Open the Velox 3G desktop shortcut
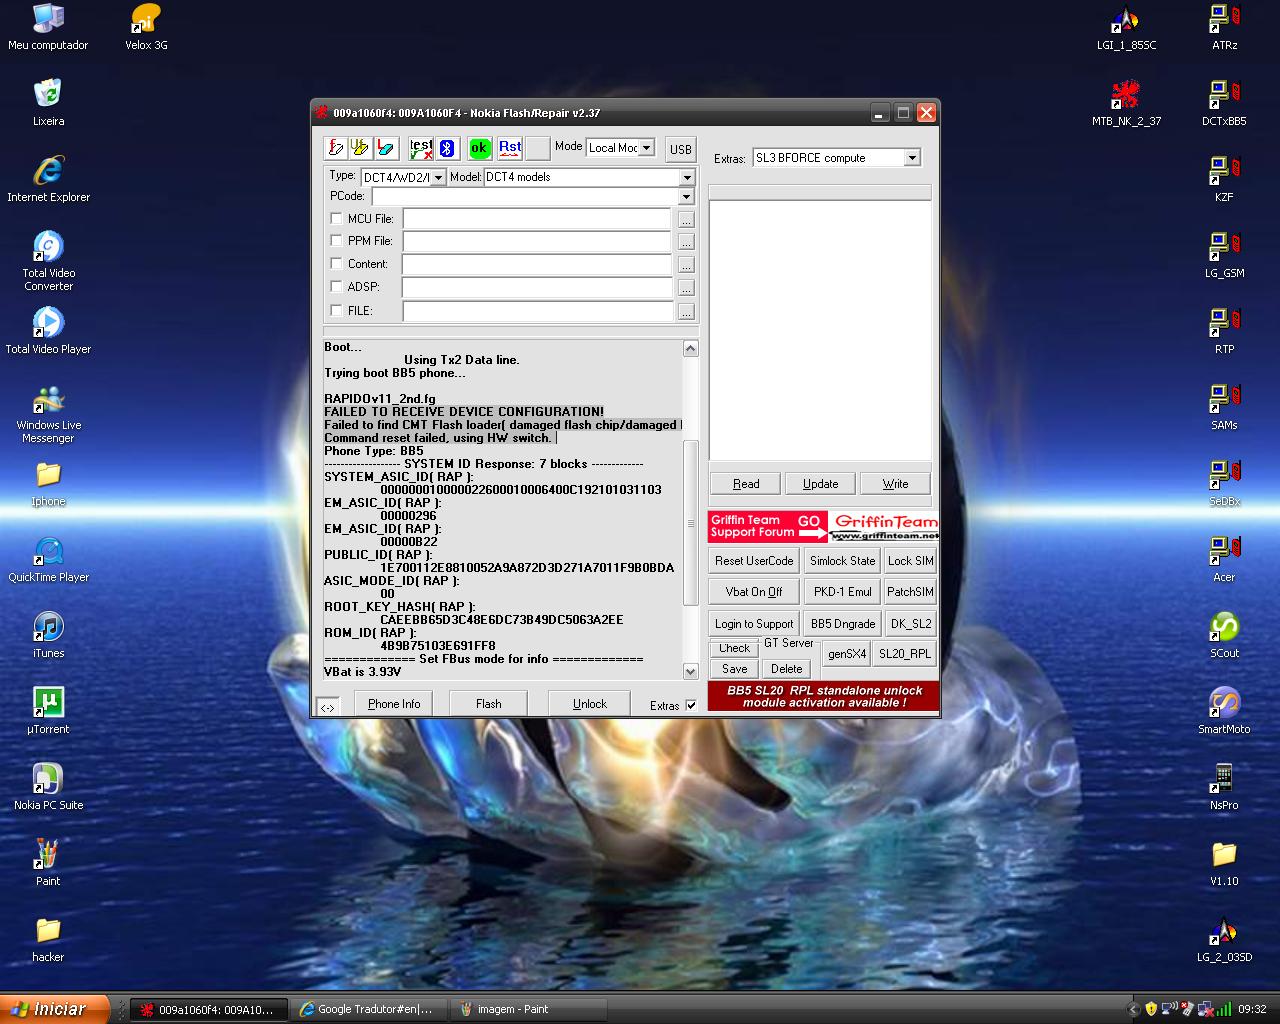The width and height of the screenshot is (1280, 1024). (146, 27)
